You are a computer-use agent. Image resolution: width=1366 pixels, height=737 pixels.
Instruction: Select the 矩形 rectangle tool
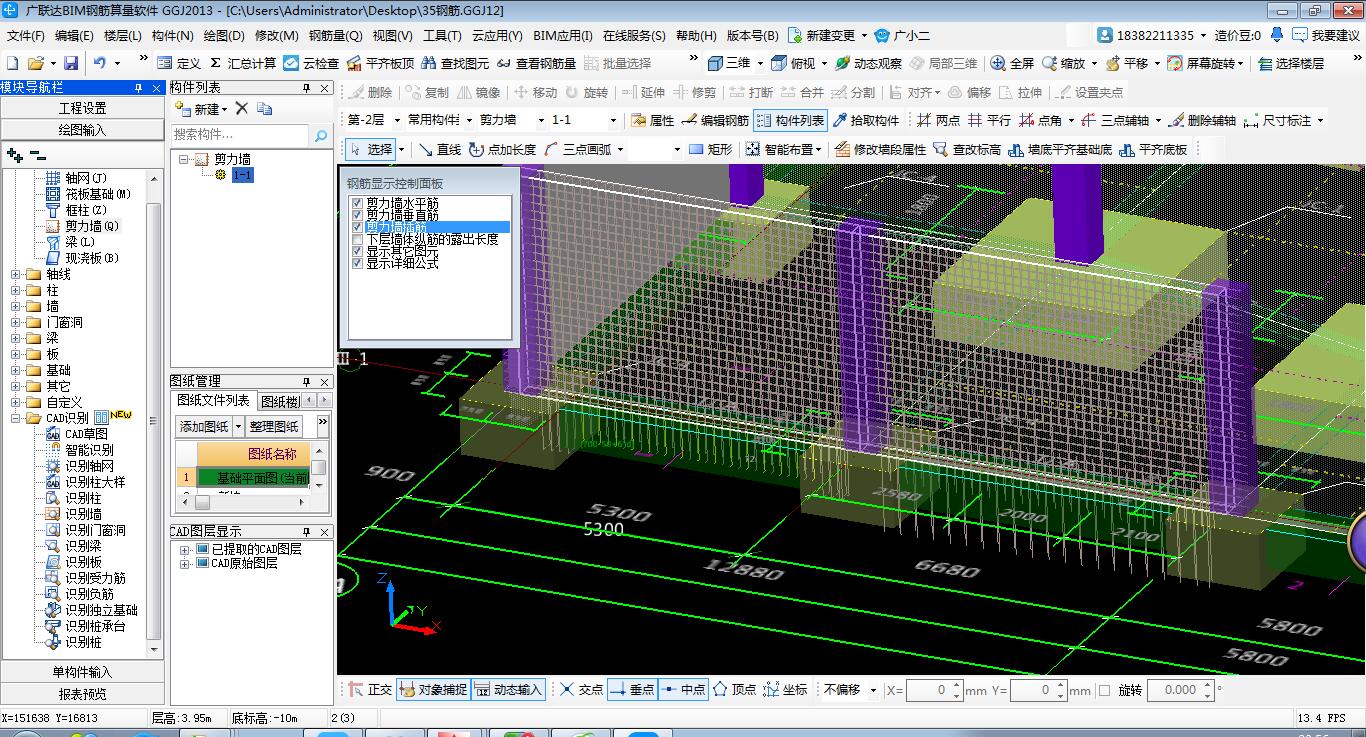(x=710, y=149)
